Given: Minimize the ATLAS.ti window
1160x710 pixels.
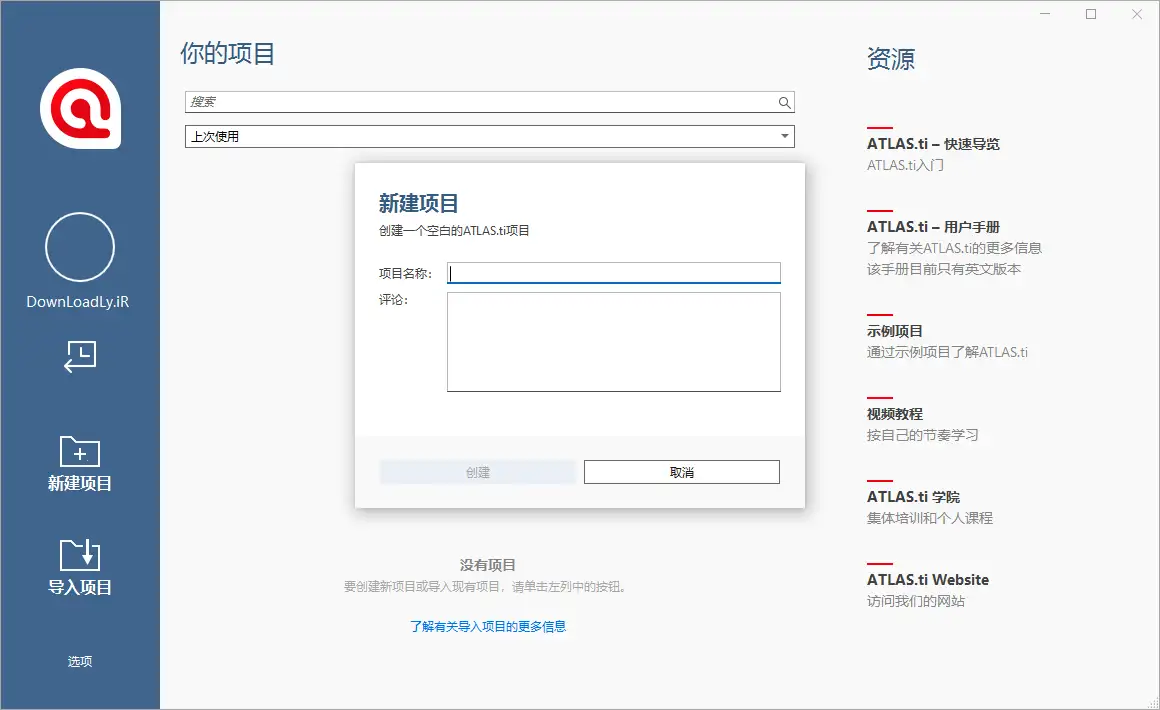Looking at the screenshot, I should tap(1045, 14).
